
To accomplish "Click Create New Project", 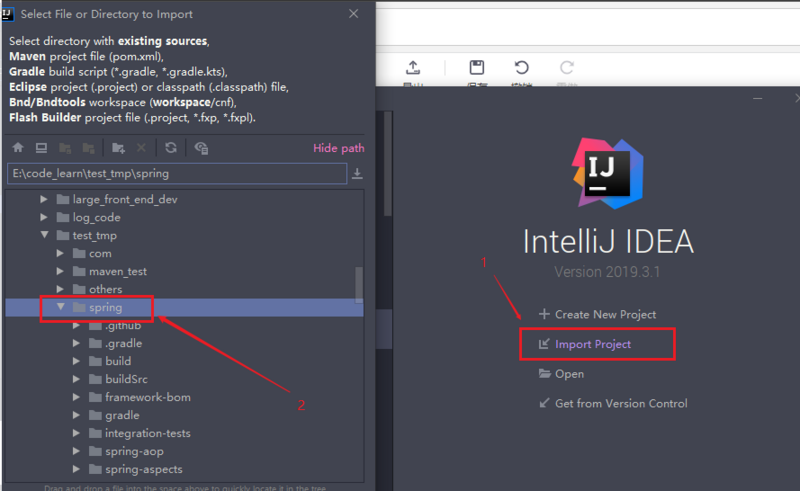I will (x=597, y=314).
